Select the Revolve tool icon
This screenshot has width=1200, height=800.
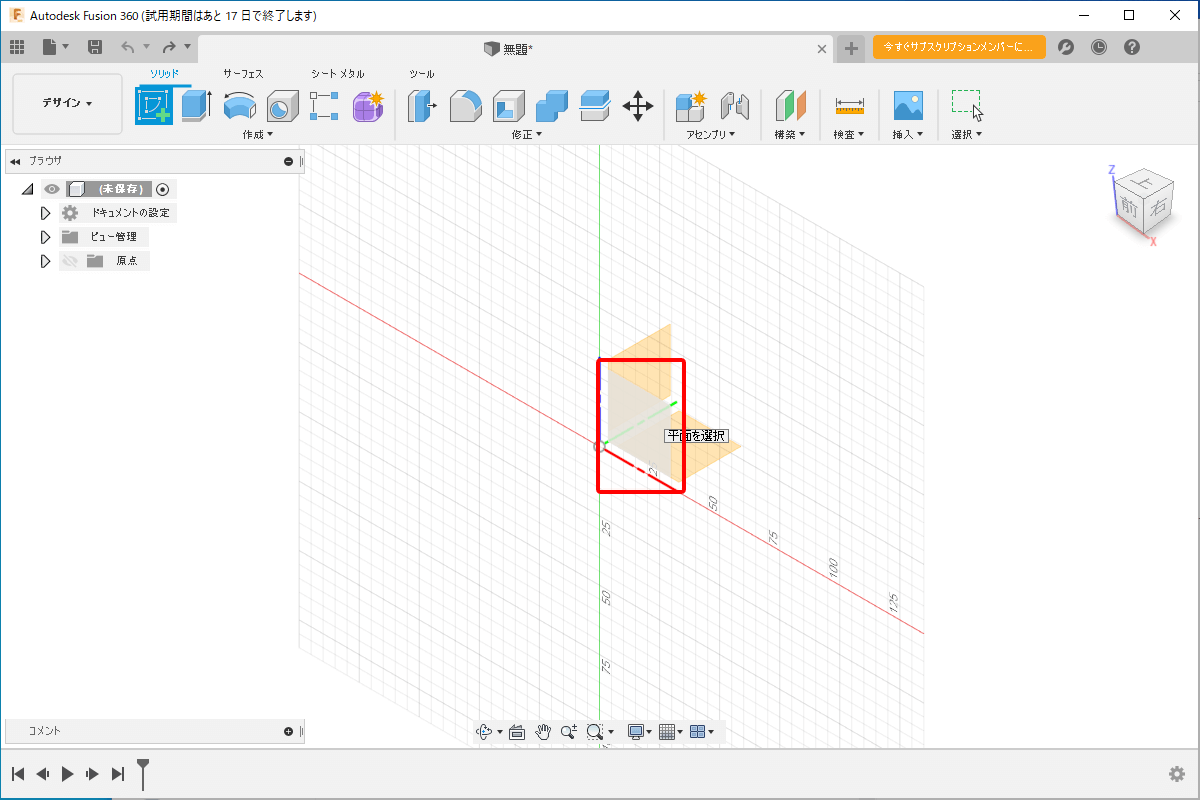point(240,105)
